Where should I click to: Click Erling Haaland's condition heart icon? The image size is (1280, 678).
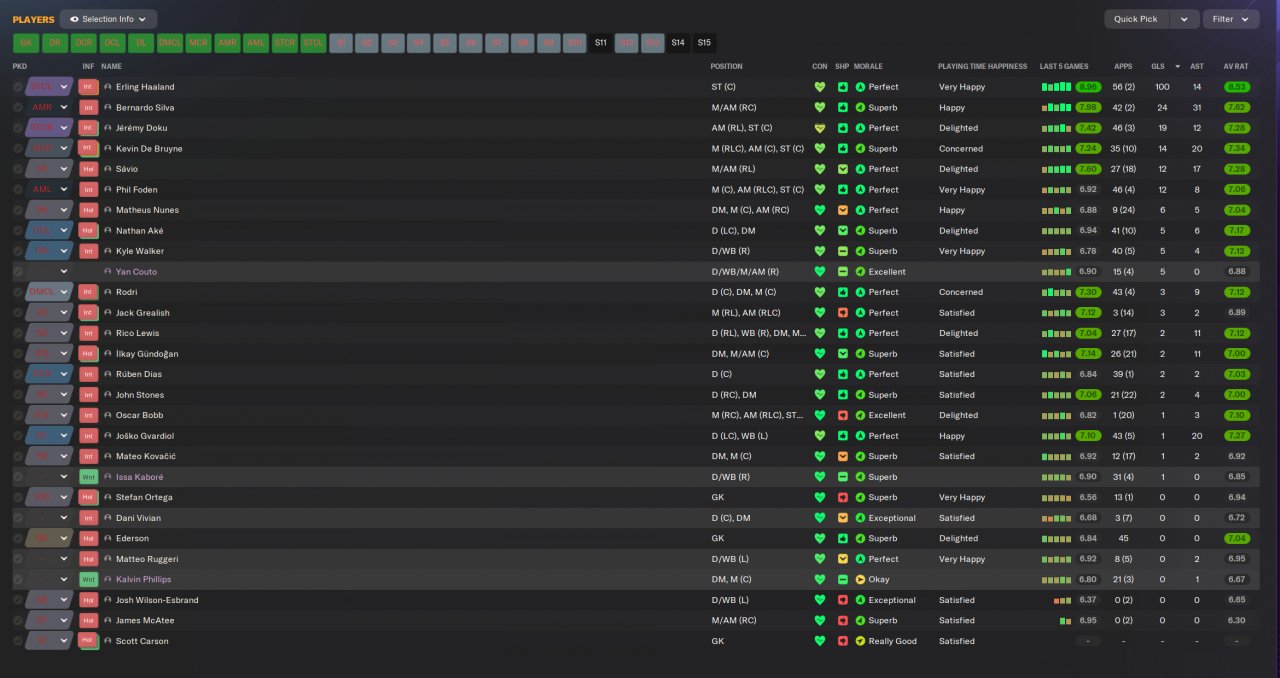point(820,87)
